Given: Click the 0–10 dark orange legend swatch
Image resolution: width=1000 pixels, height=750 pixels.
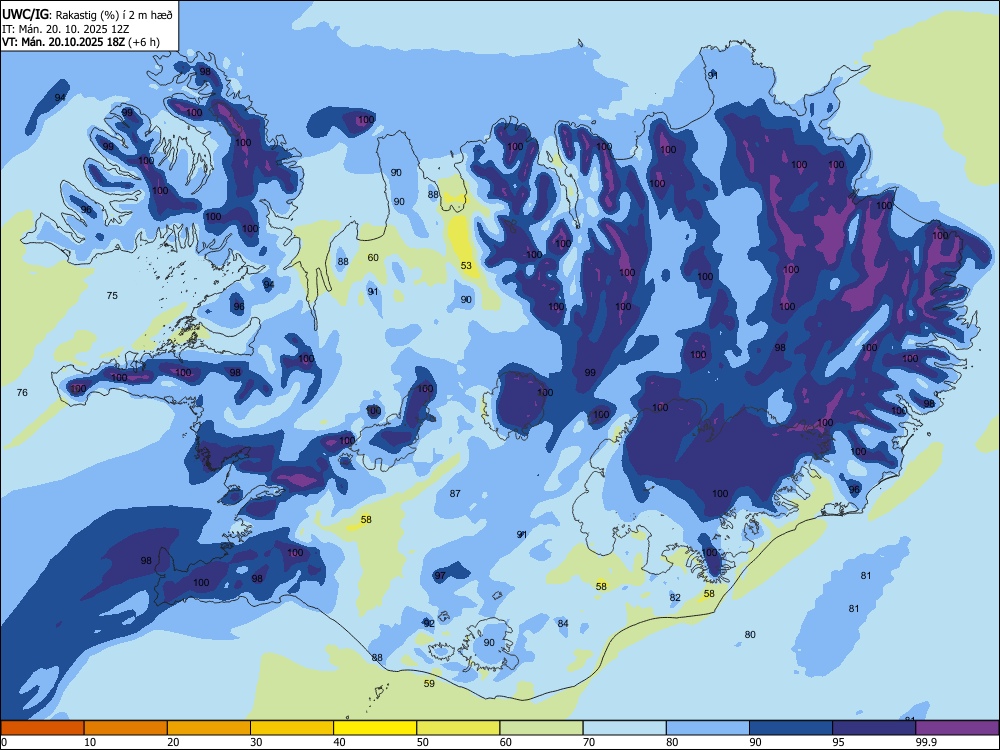Looking at the screenshot, I should coord(43,728).
